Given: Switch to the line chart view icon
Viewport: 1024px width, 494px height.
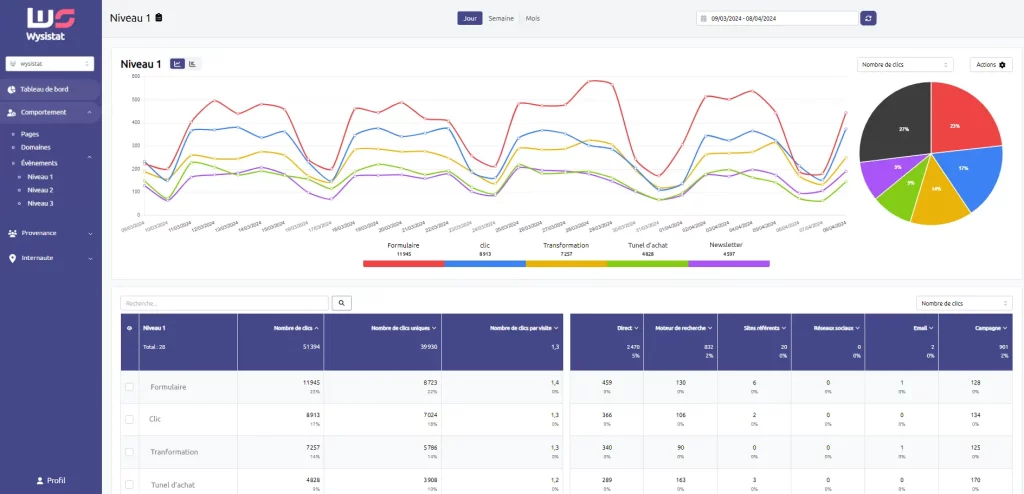Looking at the screenshot, I should click(x=177, y=64).
